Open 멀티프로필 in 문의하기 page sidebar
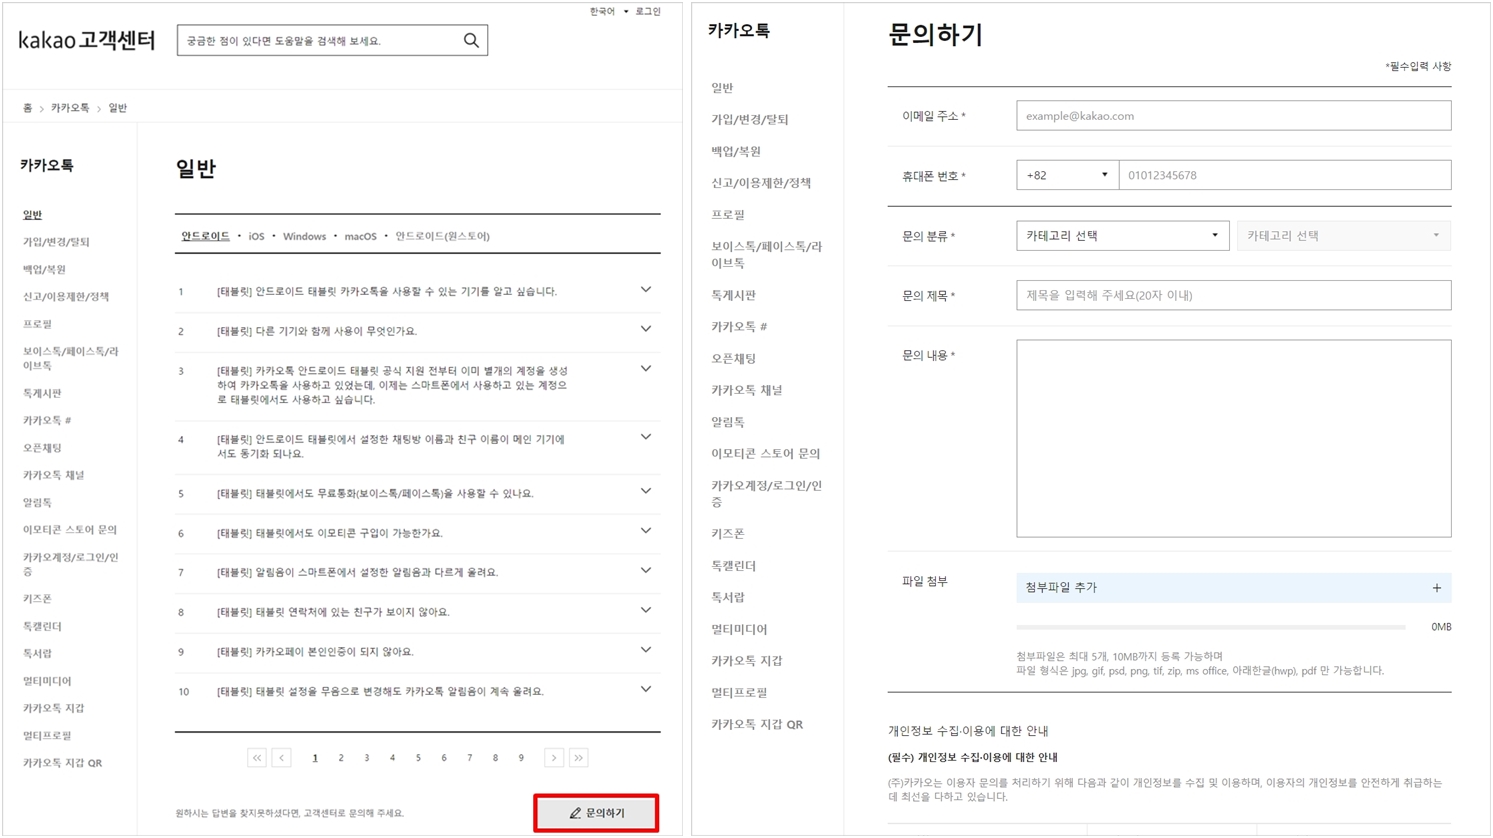The image size is (1493, 838). point(739,692)
